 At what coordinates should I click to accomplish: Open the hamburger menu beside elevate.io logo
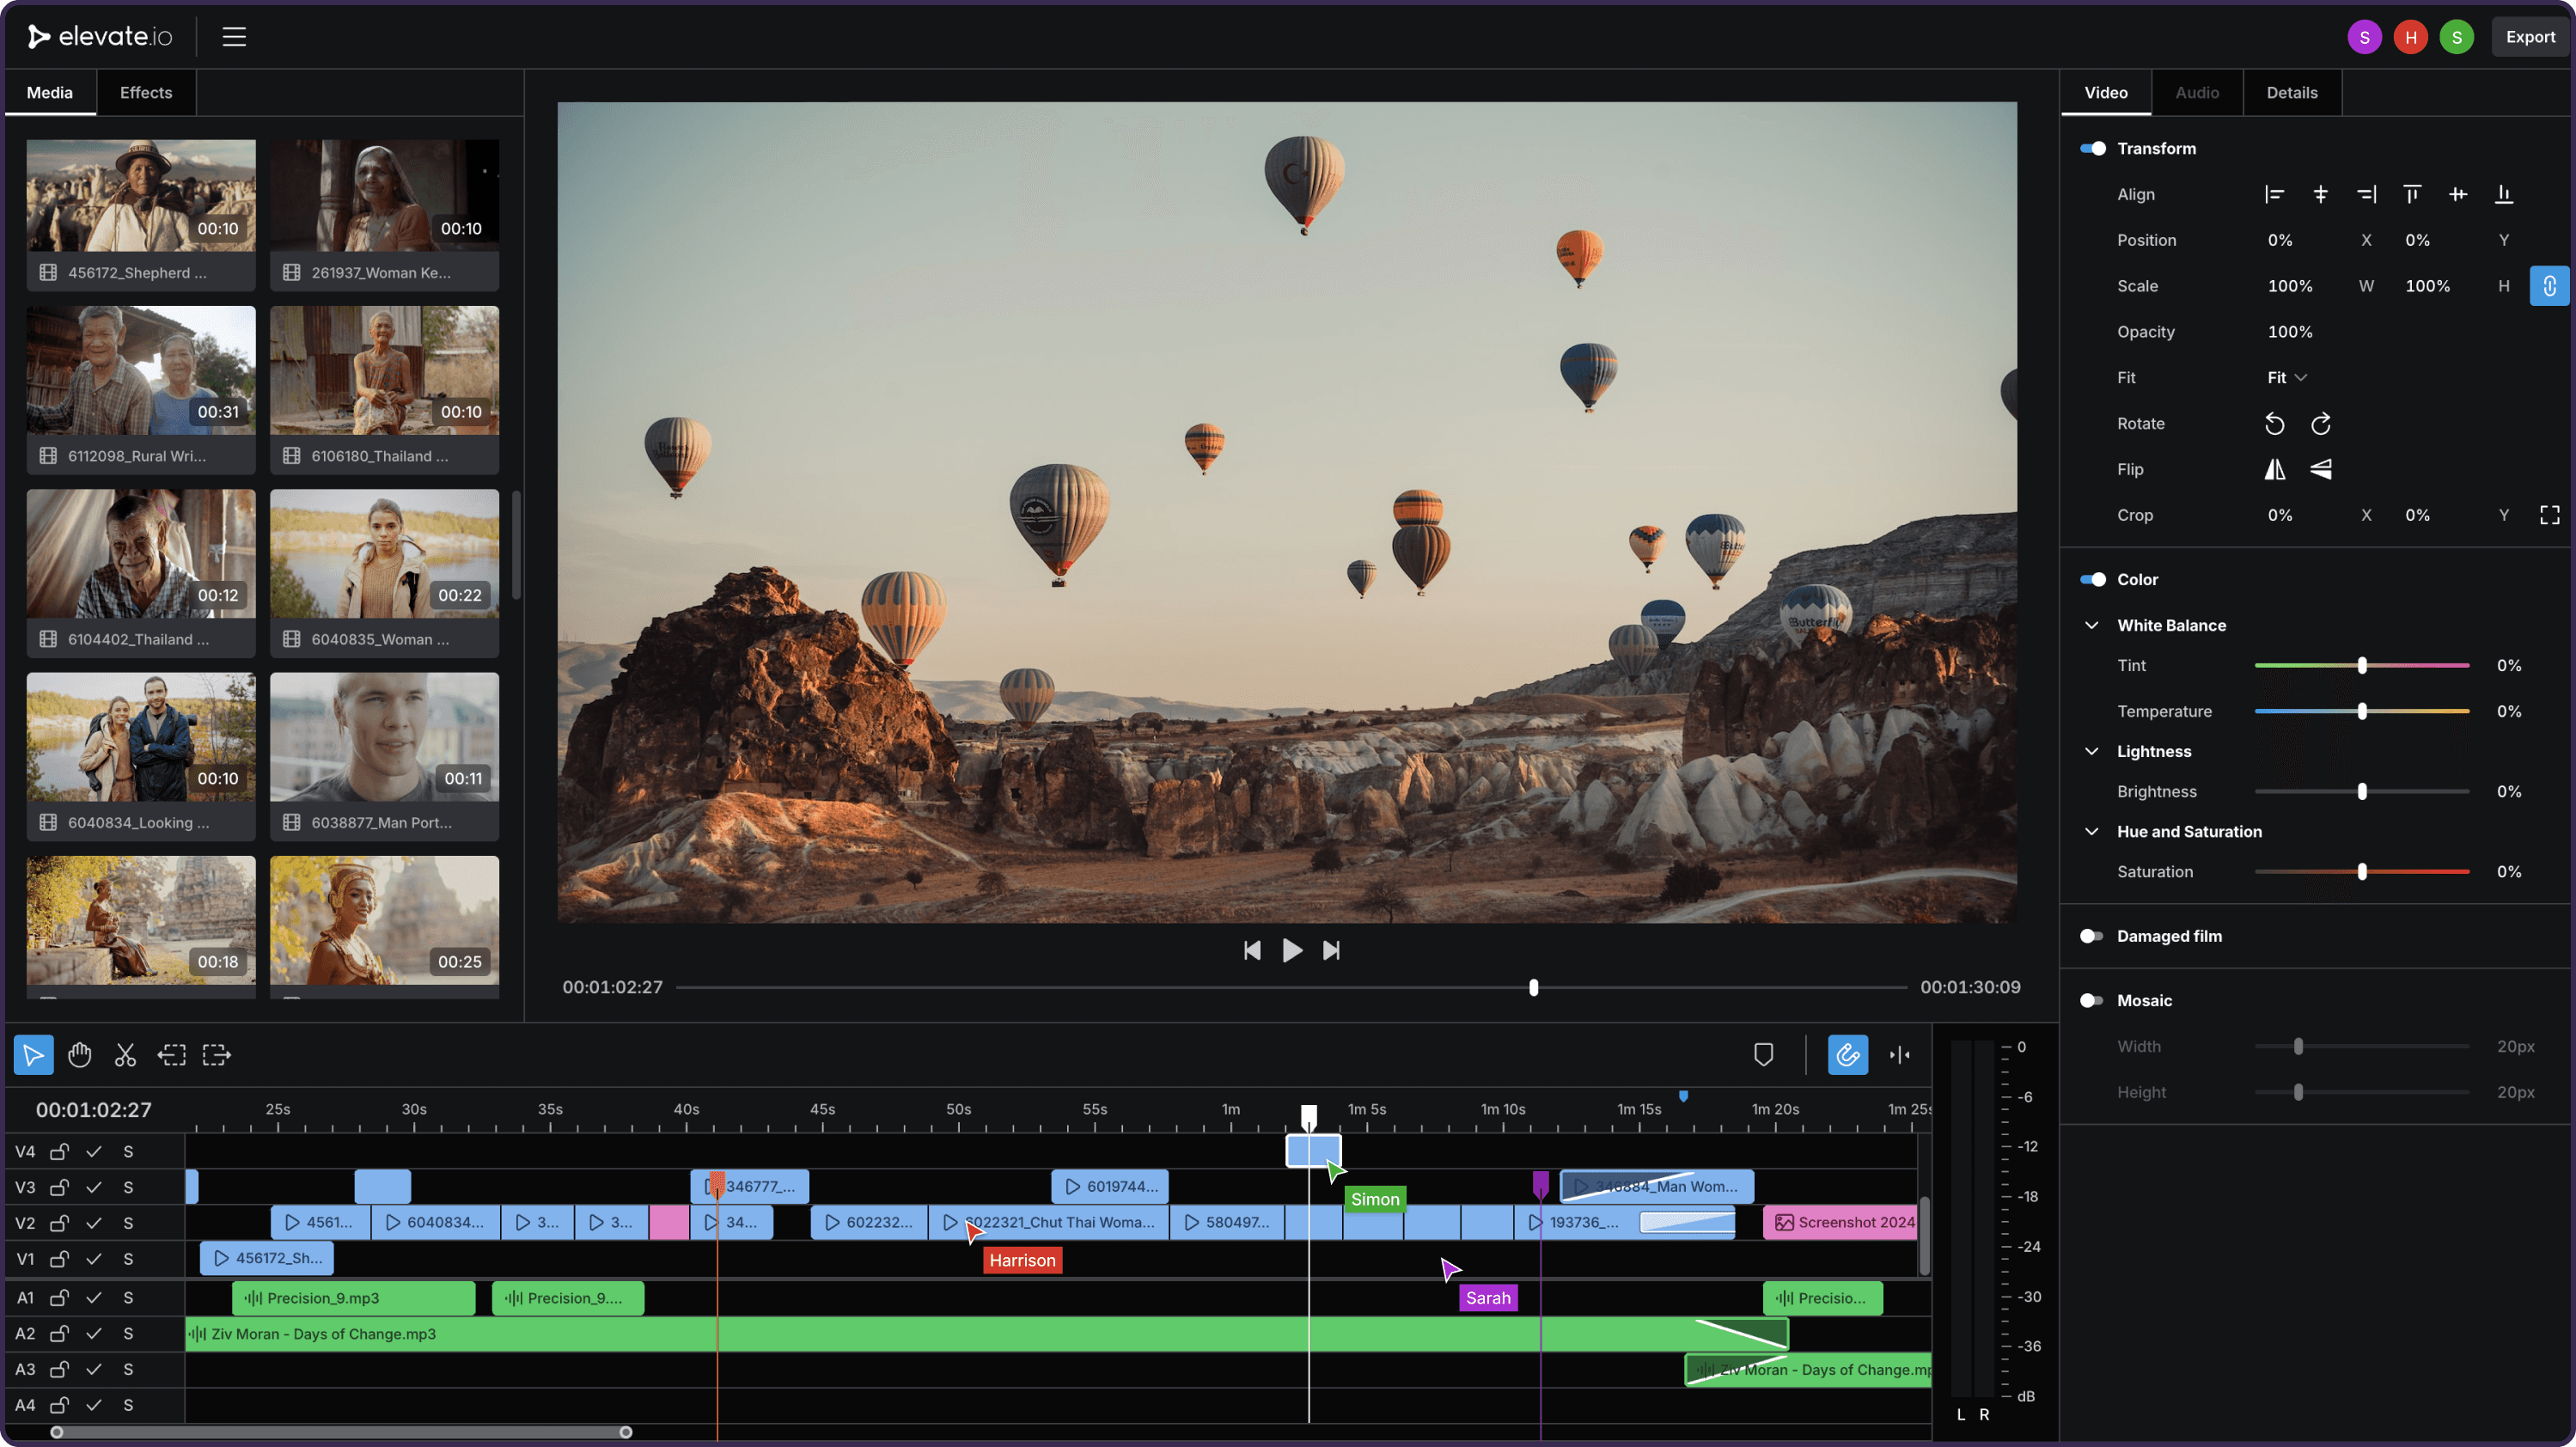point(233,36)
